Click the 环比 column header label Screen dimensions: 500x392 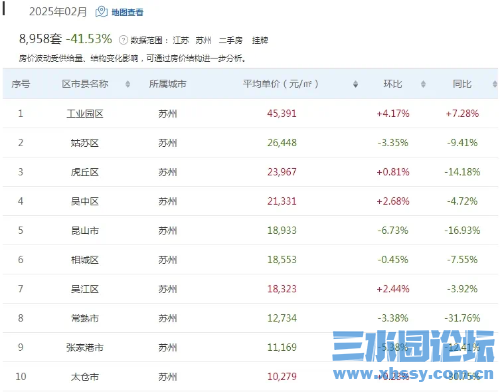point(393,84)
